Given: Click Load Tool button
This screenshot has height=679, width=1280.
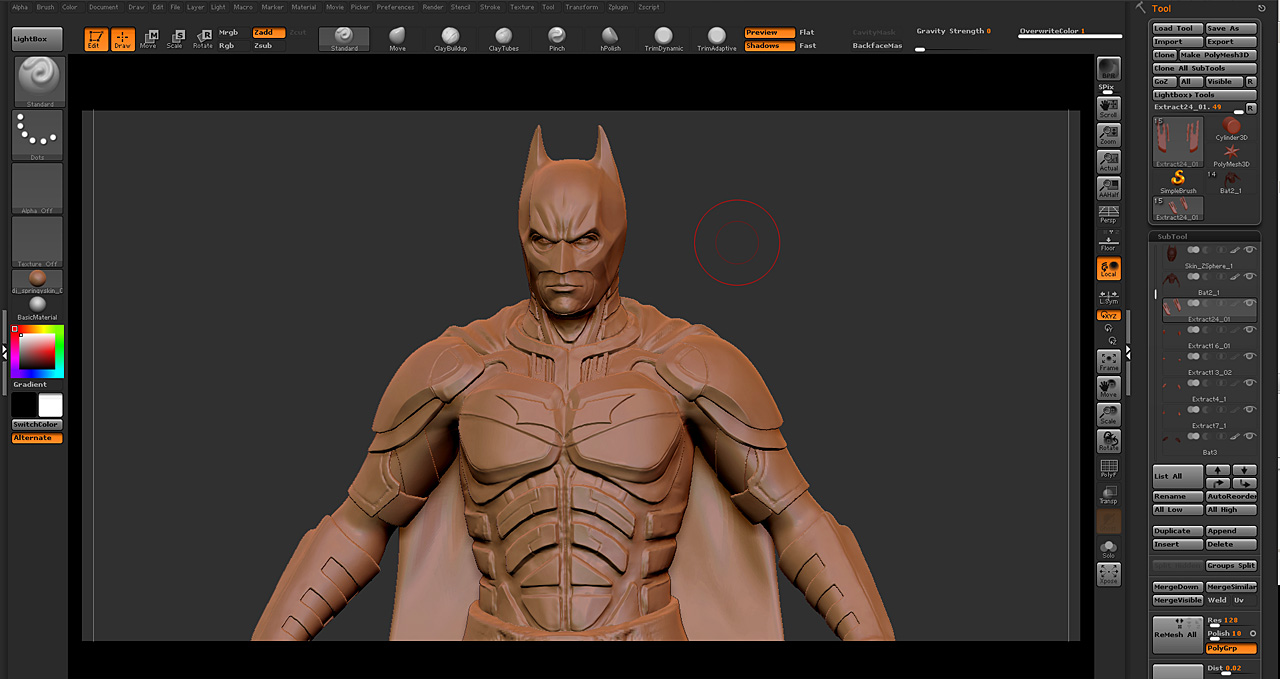Looking at the screenshot, I should (1177, 29).
